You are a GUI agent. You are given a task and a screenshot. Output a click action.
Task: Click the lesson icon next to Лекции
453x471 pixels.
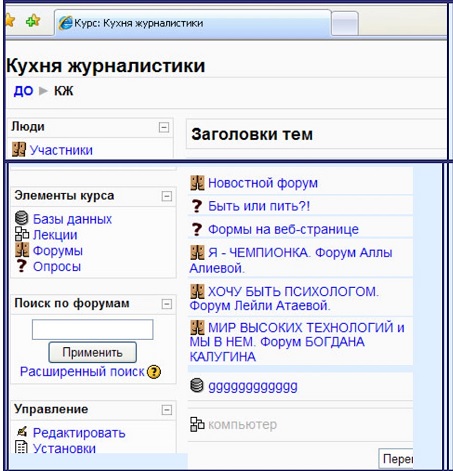(22, 234)
